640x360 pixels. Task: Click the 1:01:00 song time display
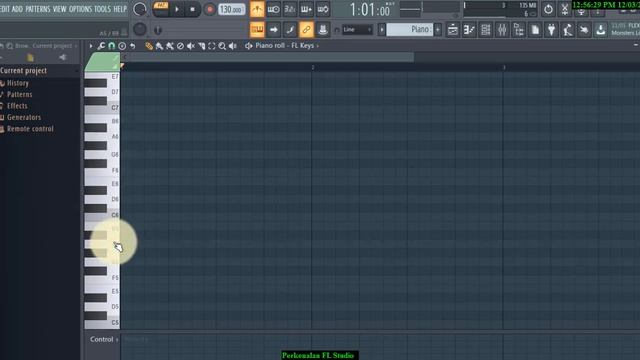(370, 9)
